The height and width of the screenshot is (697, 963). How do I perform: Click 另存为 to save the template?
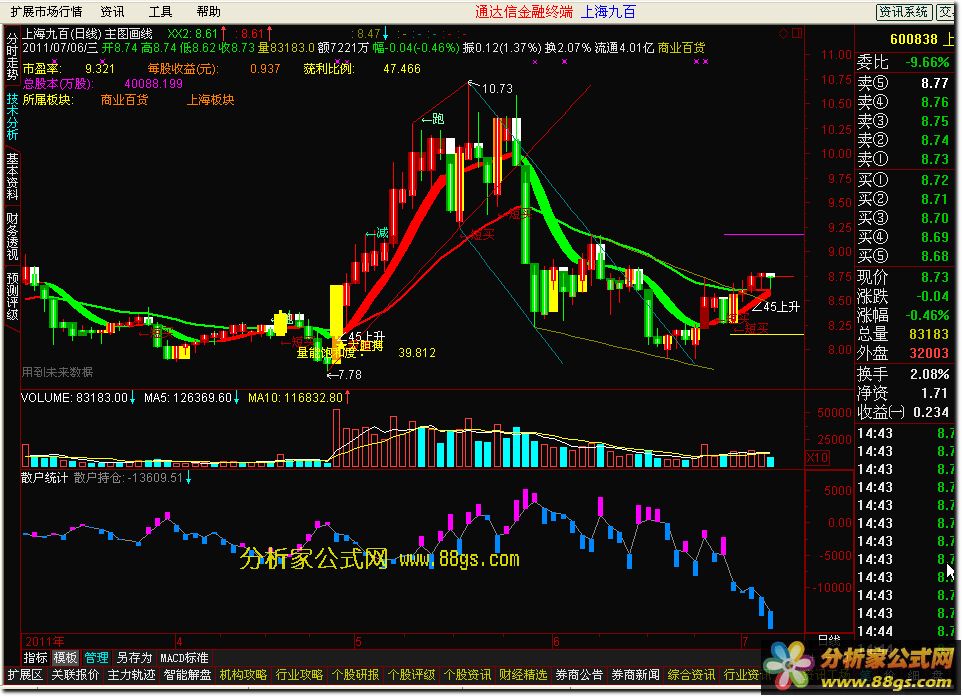pos(134,658)
